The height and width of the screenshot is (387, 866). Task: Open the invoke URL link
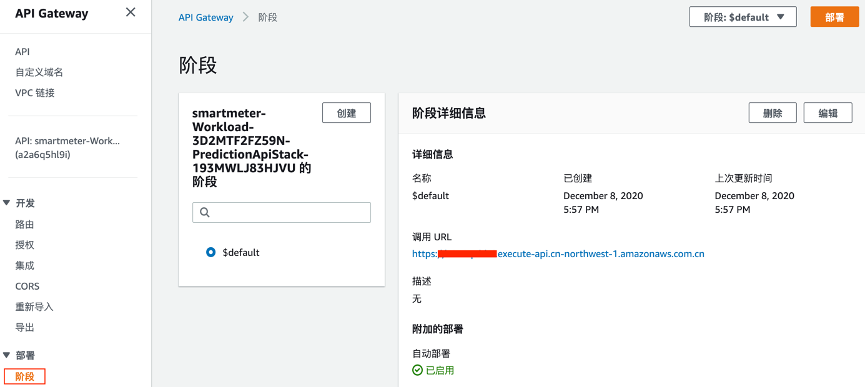[x=558, y=254]
